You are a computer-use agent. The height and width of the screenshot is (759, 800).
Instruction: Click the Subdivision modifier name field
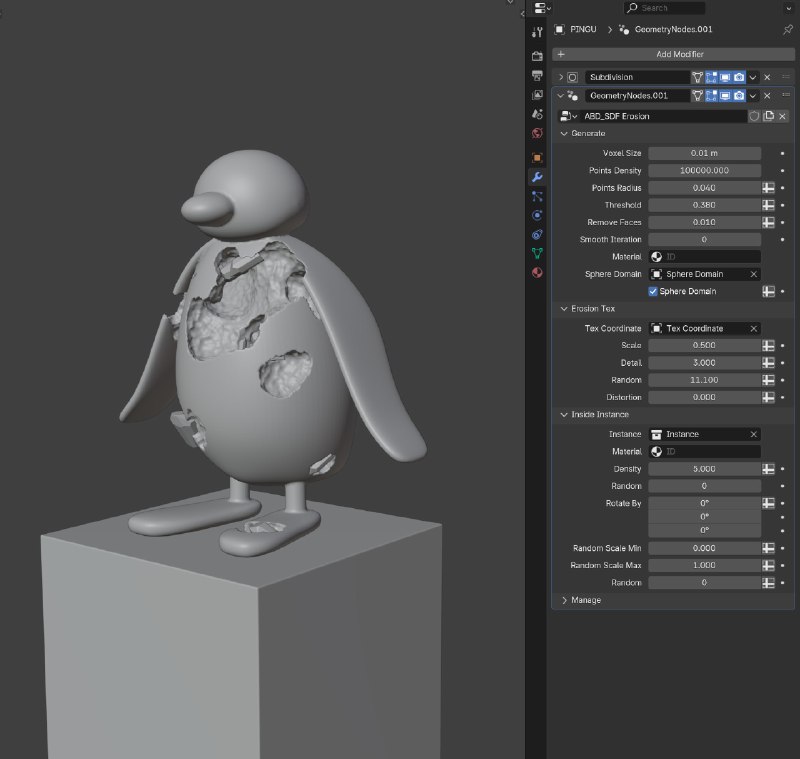pos(637,77)
